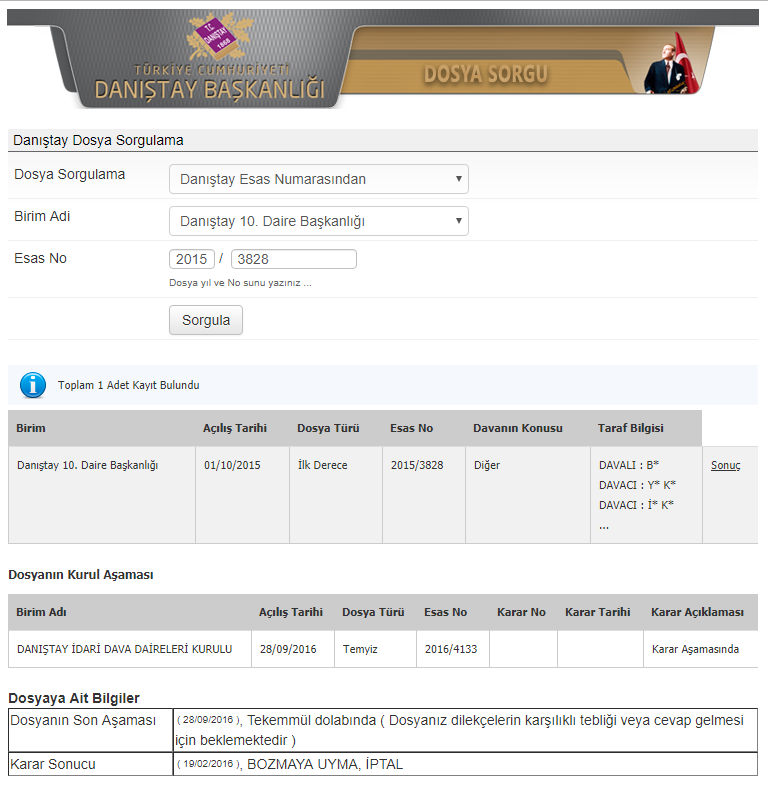Expand the Birim Adı dropdown list
This screenshot has height=788, width=768.
click(x=318, y=221)
